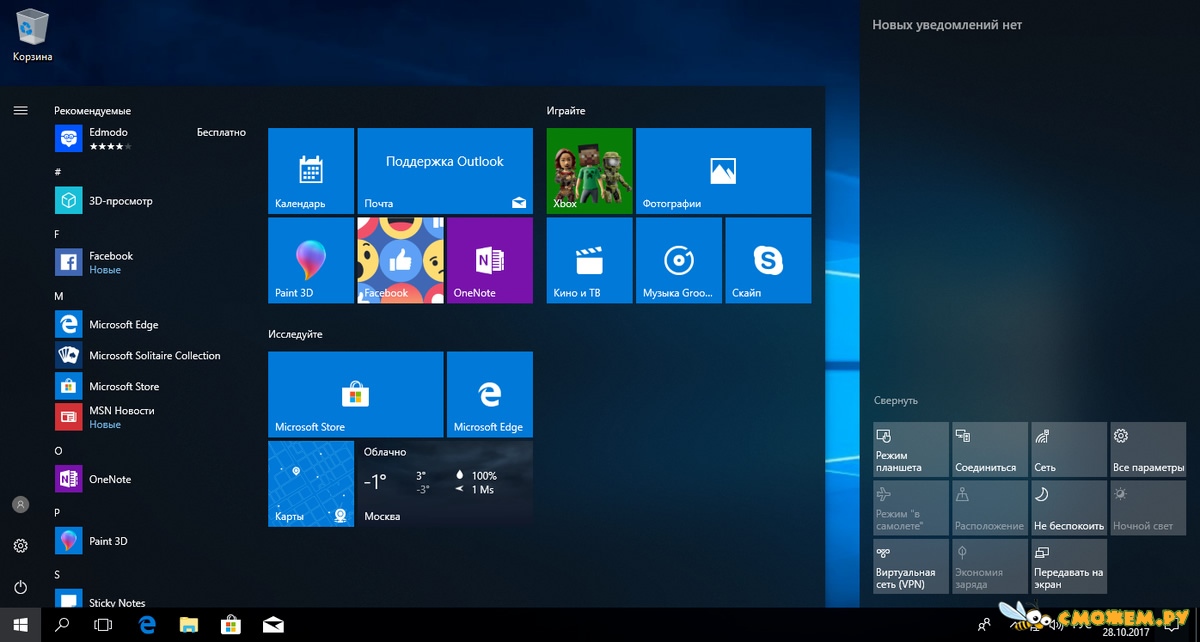1200x642 pixels.
Task: Click the letter S group header
Action: [x=58, y=574]
